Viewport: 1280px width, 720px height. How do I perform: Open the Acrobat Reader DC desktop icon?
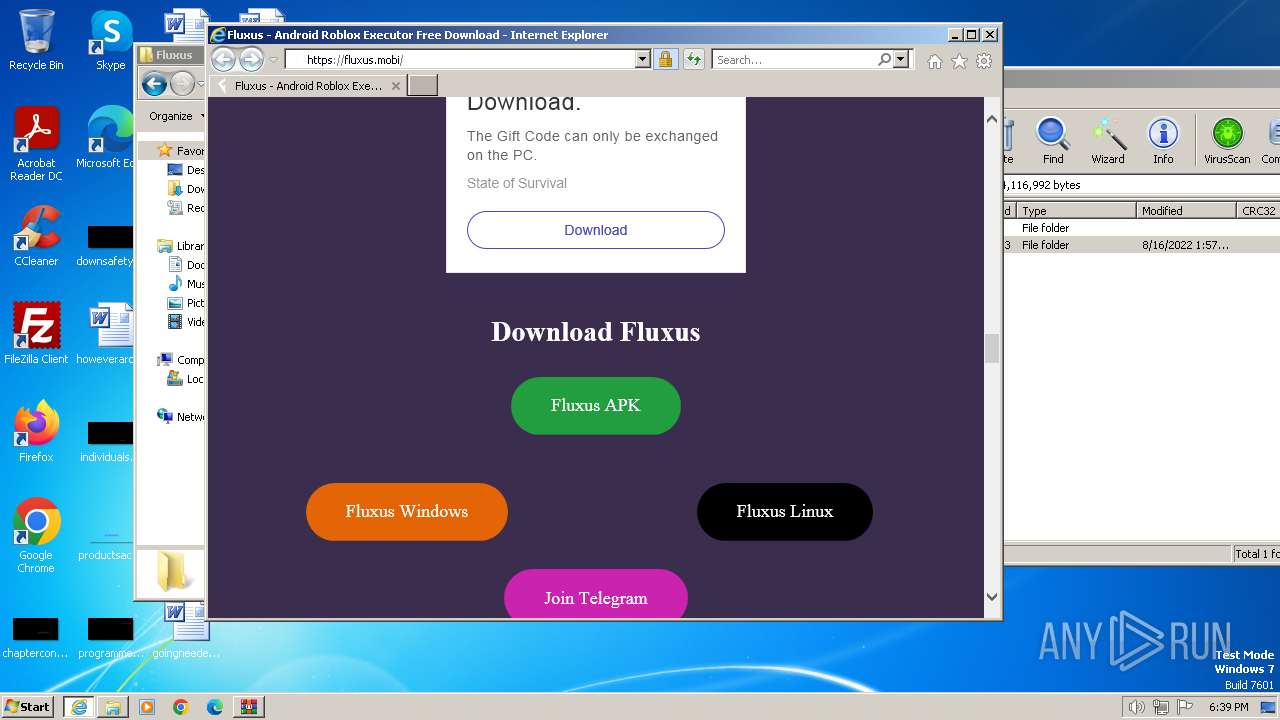pyautogui.click(x=36, y=145)
